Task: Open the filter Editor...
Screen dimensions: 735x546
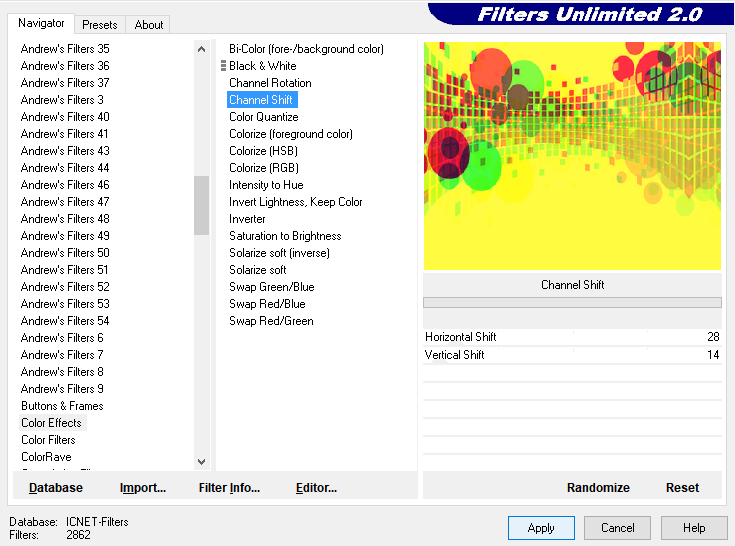Action: click(x=316, y=487)
